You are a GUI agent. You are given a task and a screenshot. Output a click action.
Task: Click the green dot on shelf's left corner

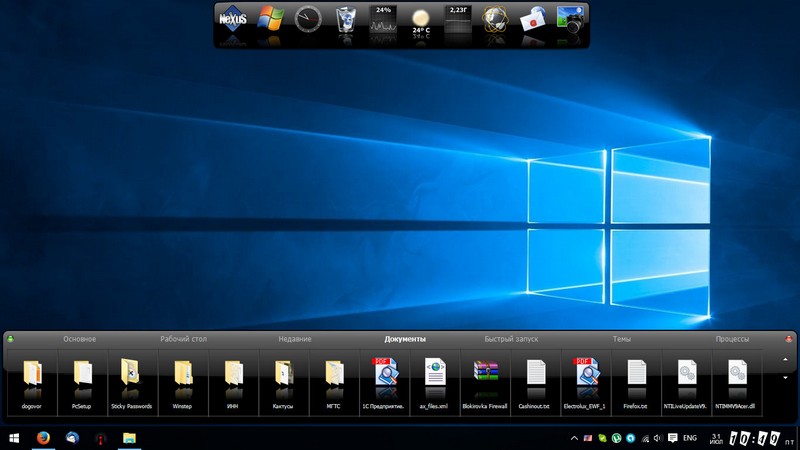tap(10, 339)
